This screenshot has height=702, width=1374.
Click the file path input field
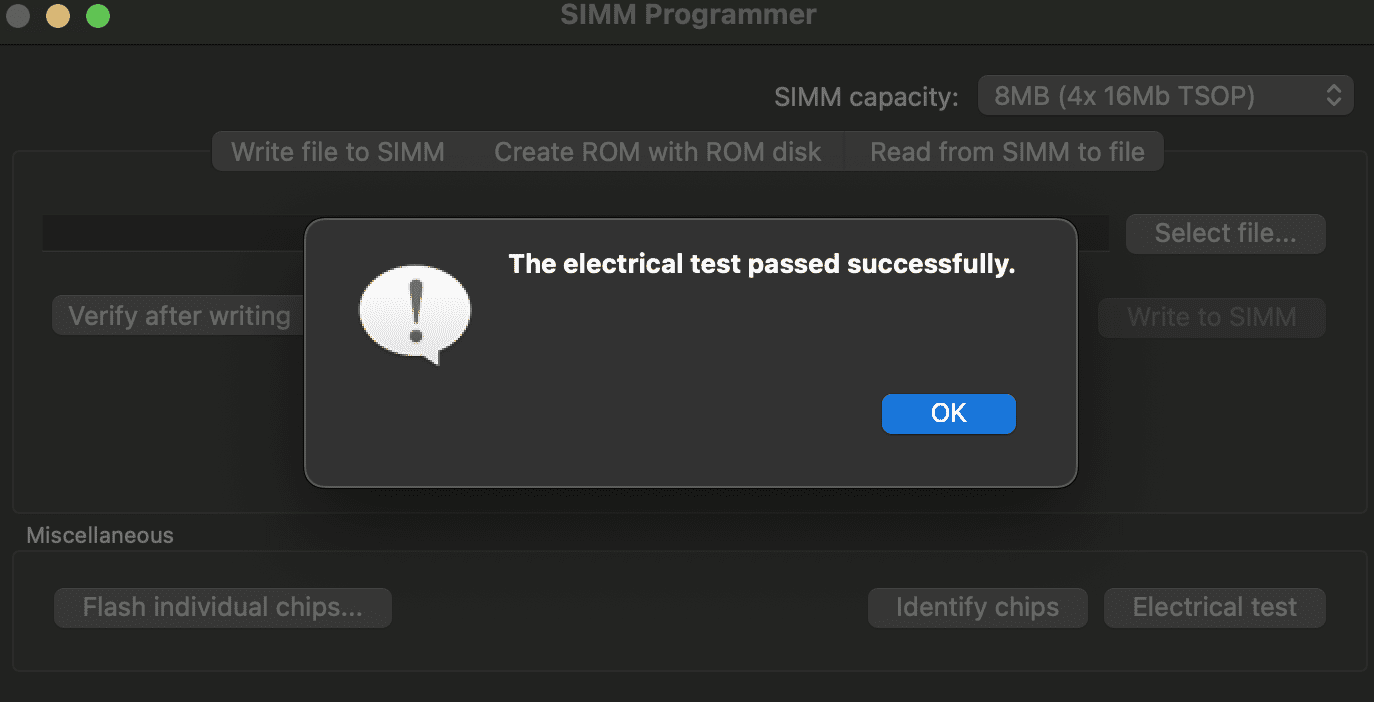pos(170,233)
